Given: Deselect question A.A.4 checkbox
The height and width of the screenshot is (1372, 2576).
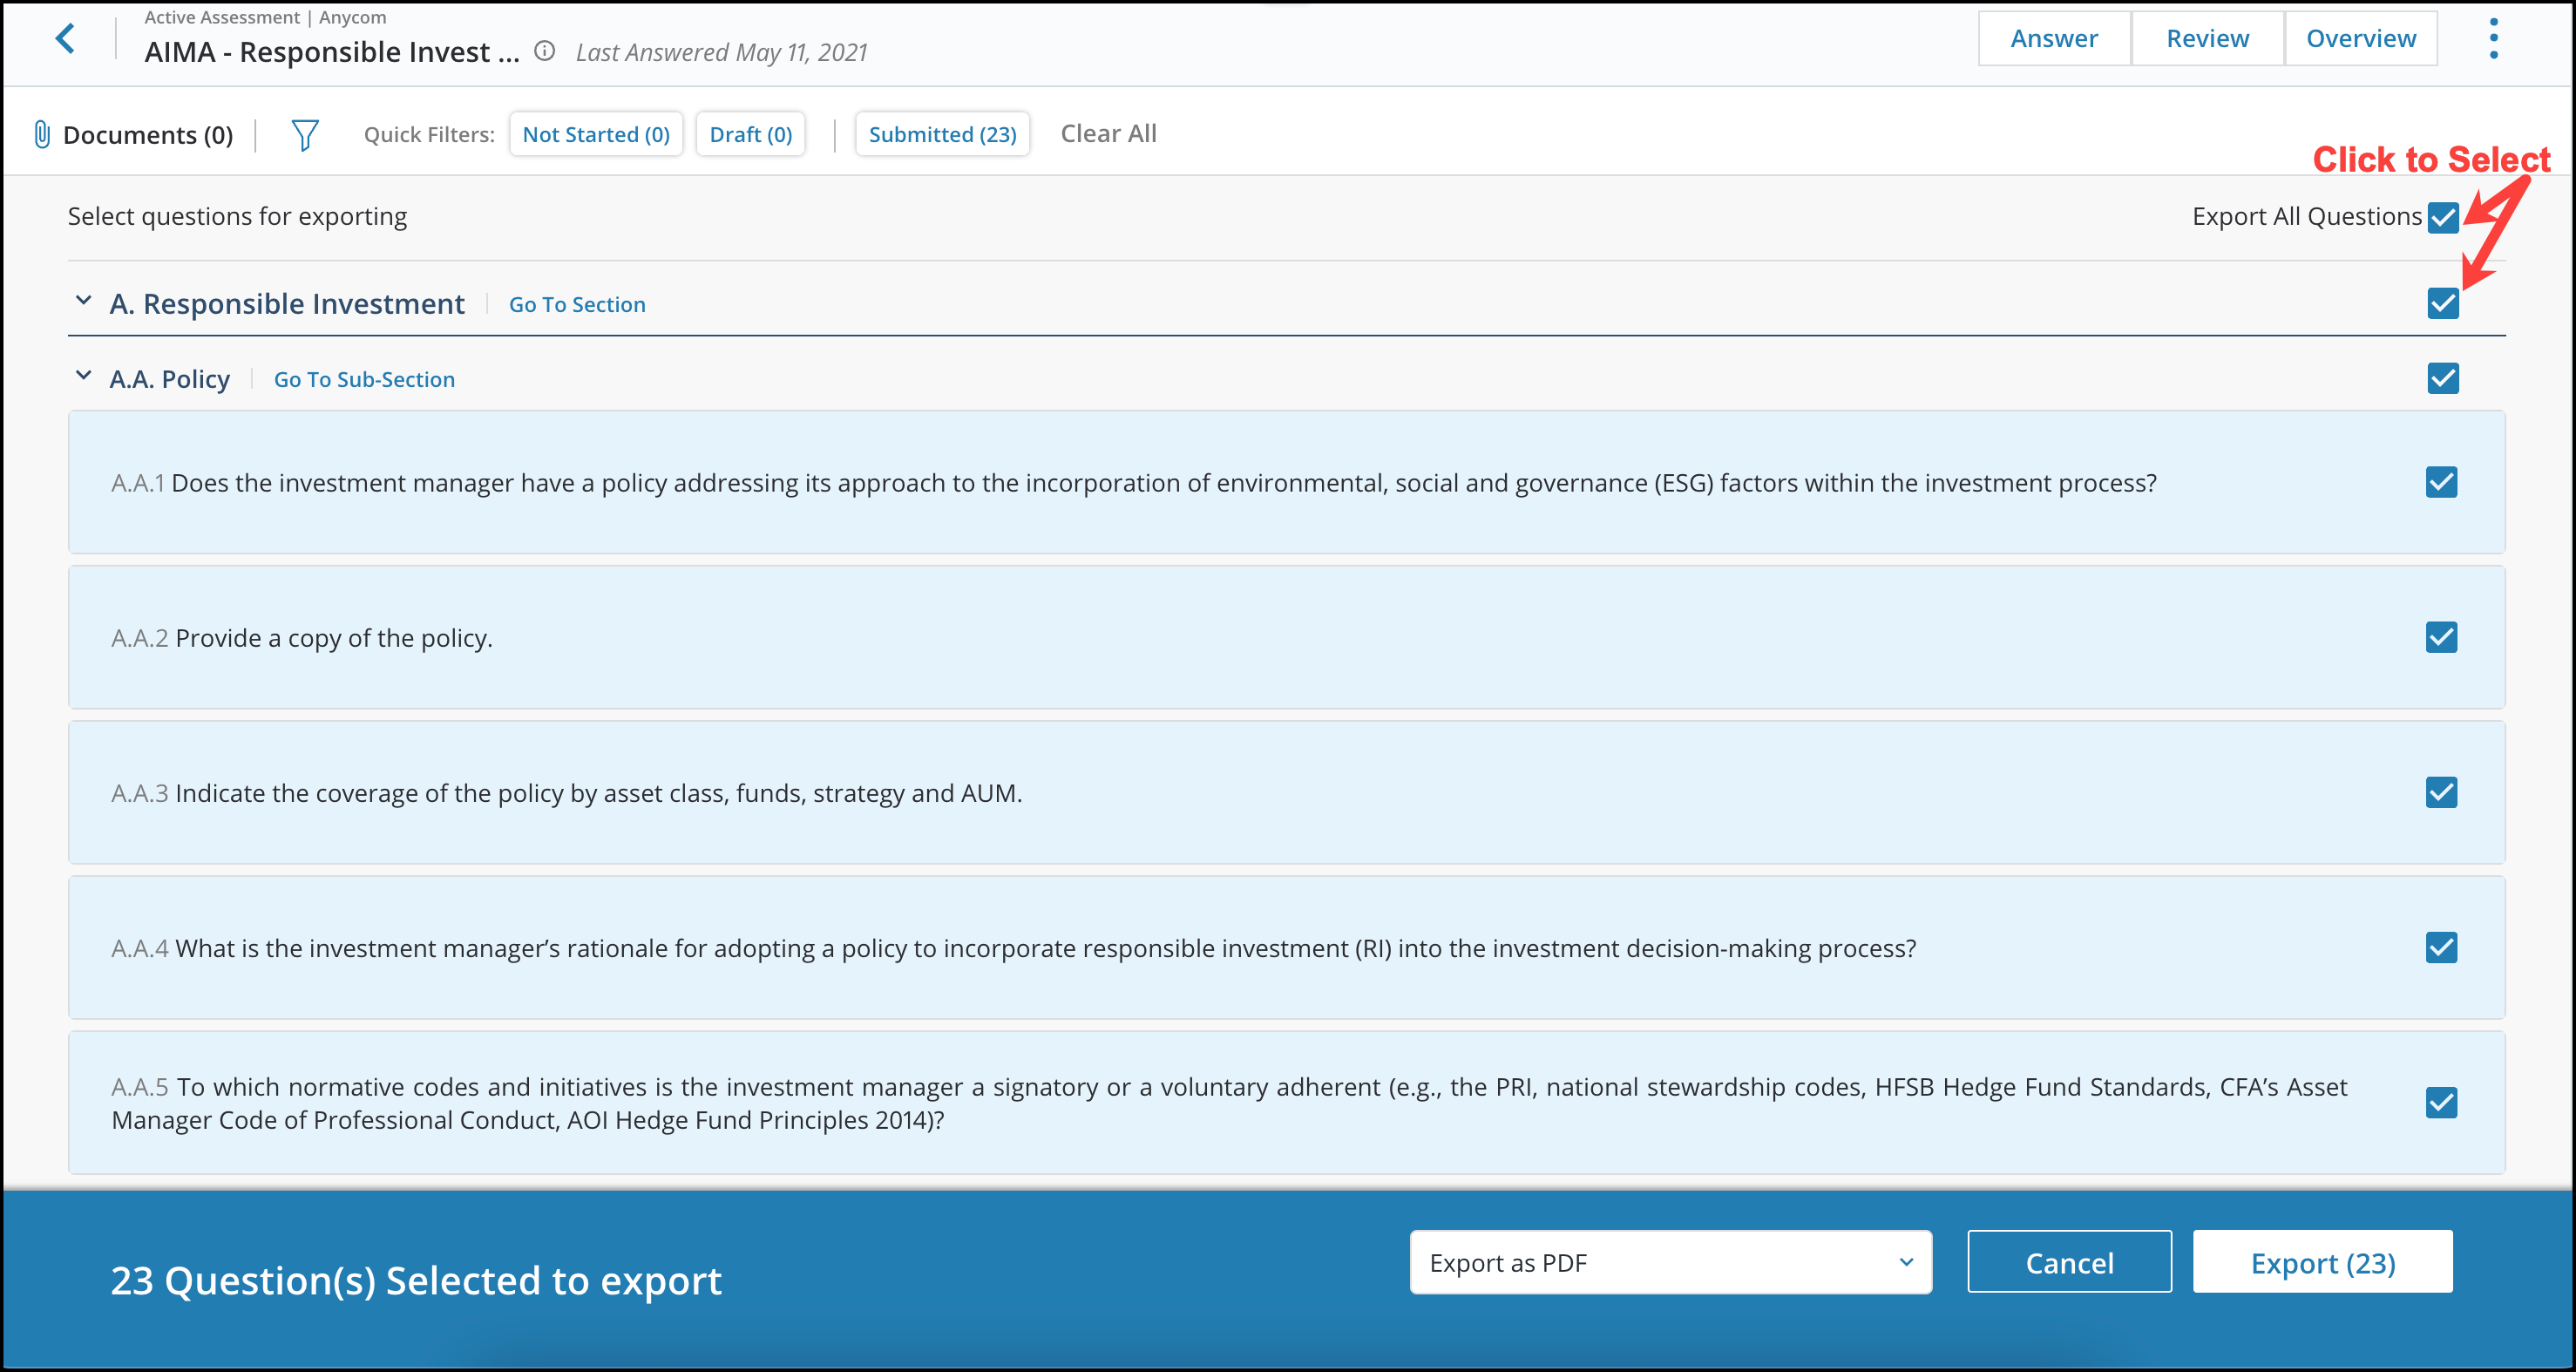Looking at the screenshot, I should click(x=2441, y=947).
